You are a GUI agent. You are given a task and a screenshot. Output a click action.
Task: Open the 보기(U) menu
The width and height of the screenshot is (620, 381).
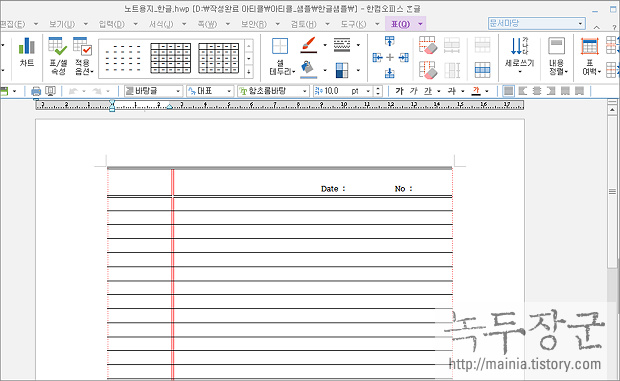[62, 24]
